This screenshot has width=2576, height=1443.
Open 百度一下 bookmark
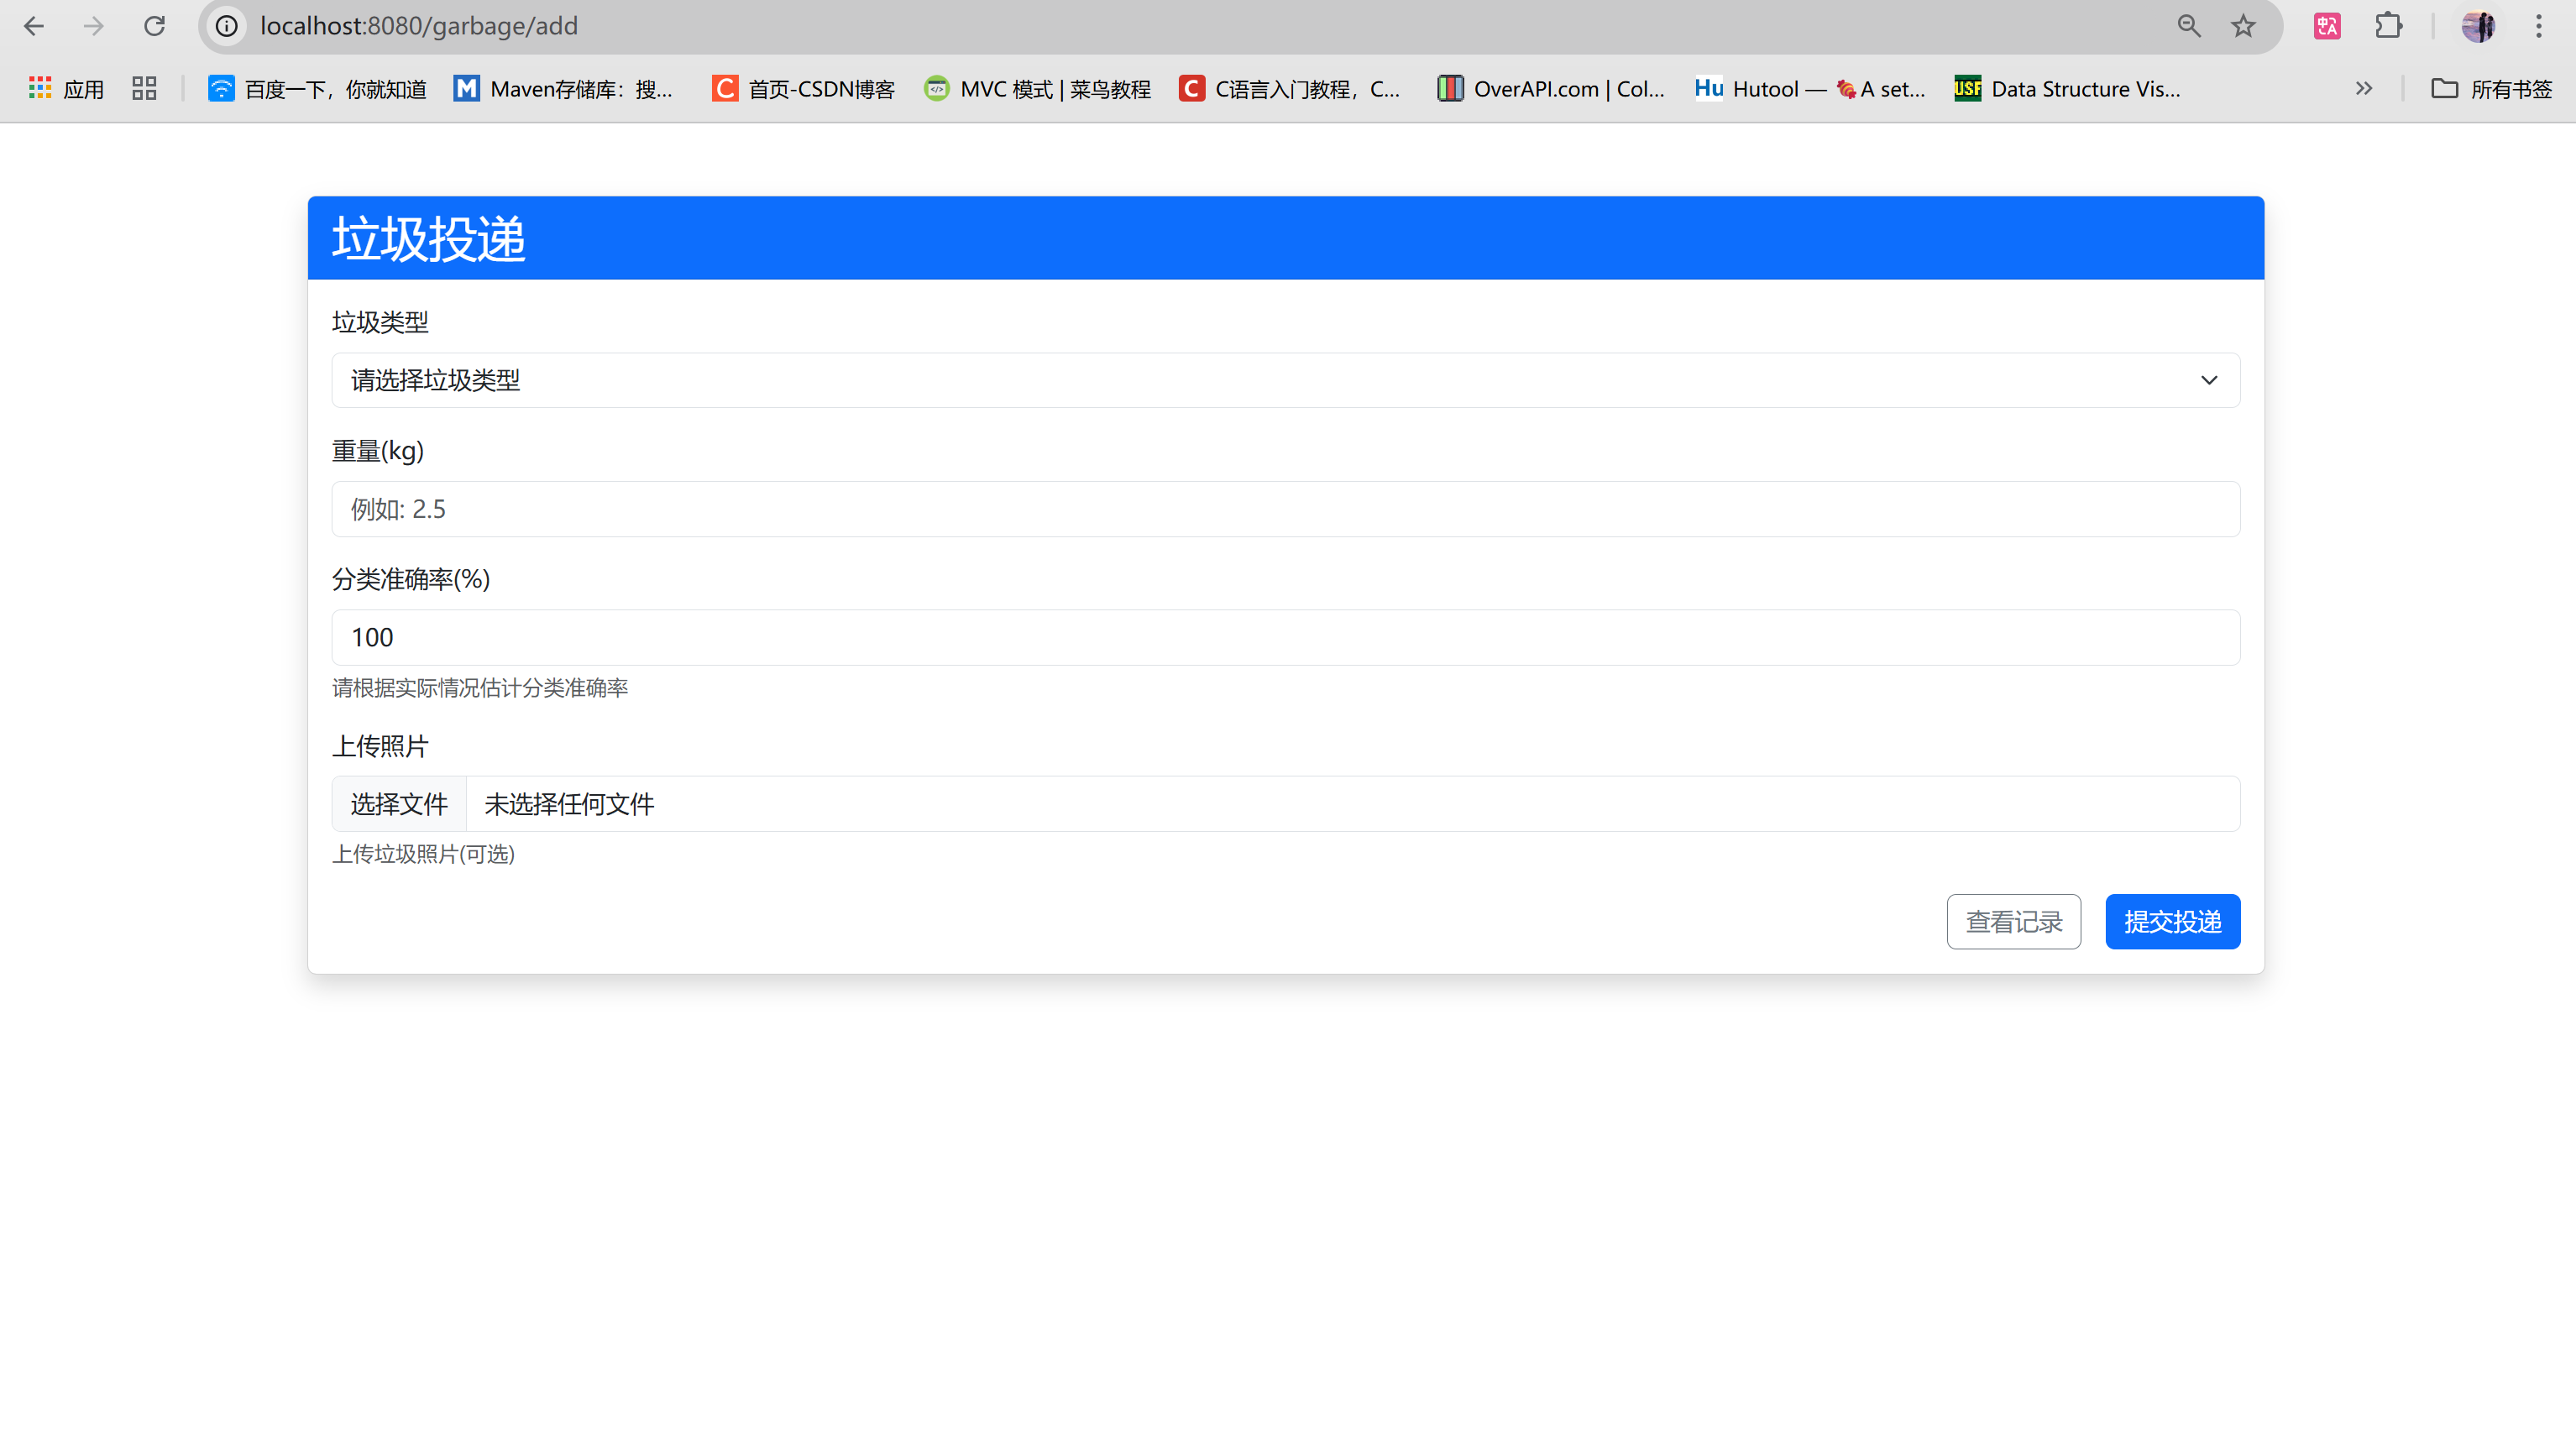click(317, 89)
